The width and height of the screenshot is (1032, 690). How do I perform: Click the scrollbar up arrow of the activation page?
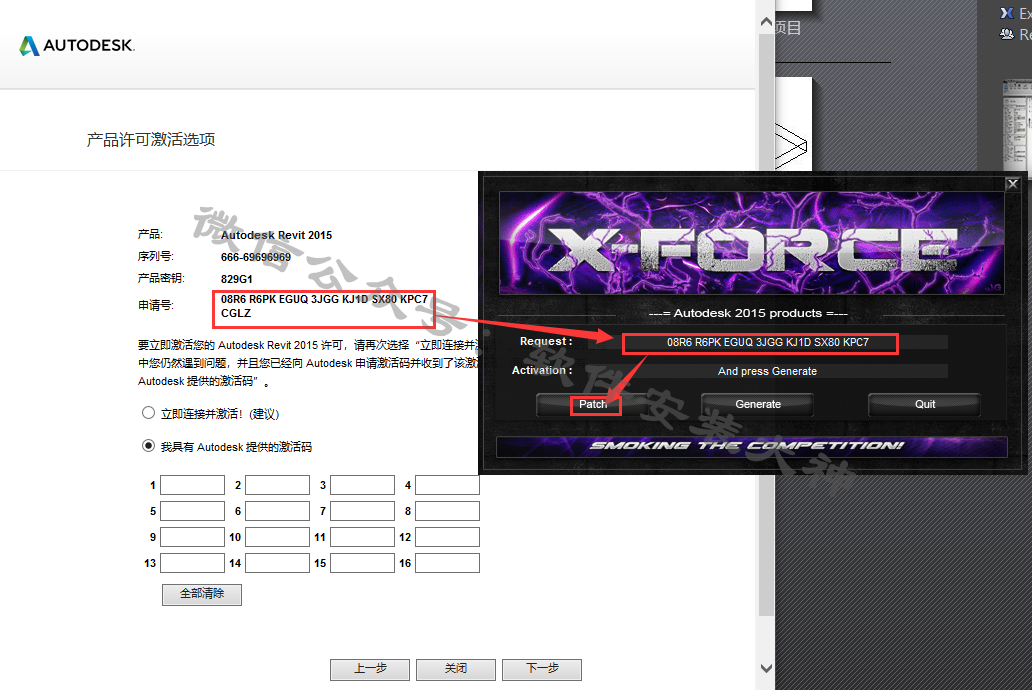766,22
